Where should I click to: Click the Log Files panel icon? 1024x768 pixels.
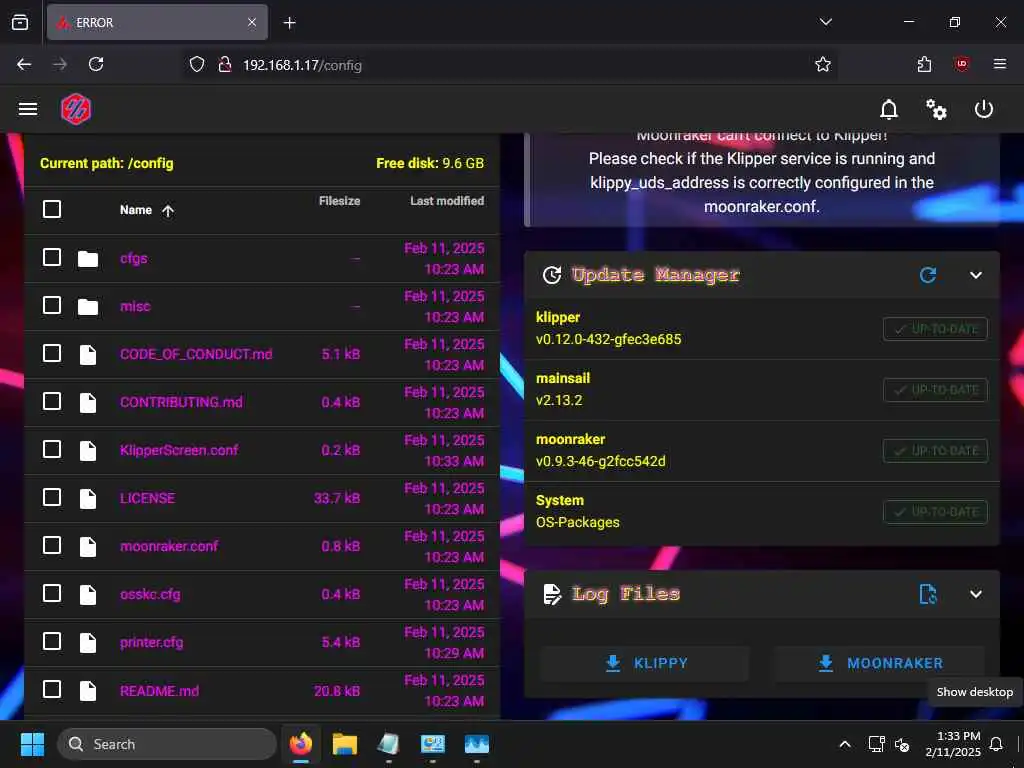pos(552,594)
